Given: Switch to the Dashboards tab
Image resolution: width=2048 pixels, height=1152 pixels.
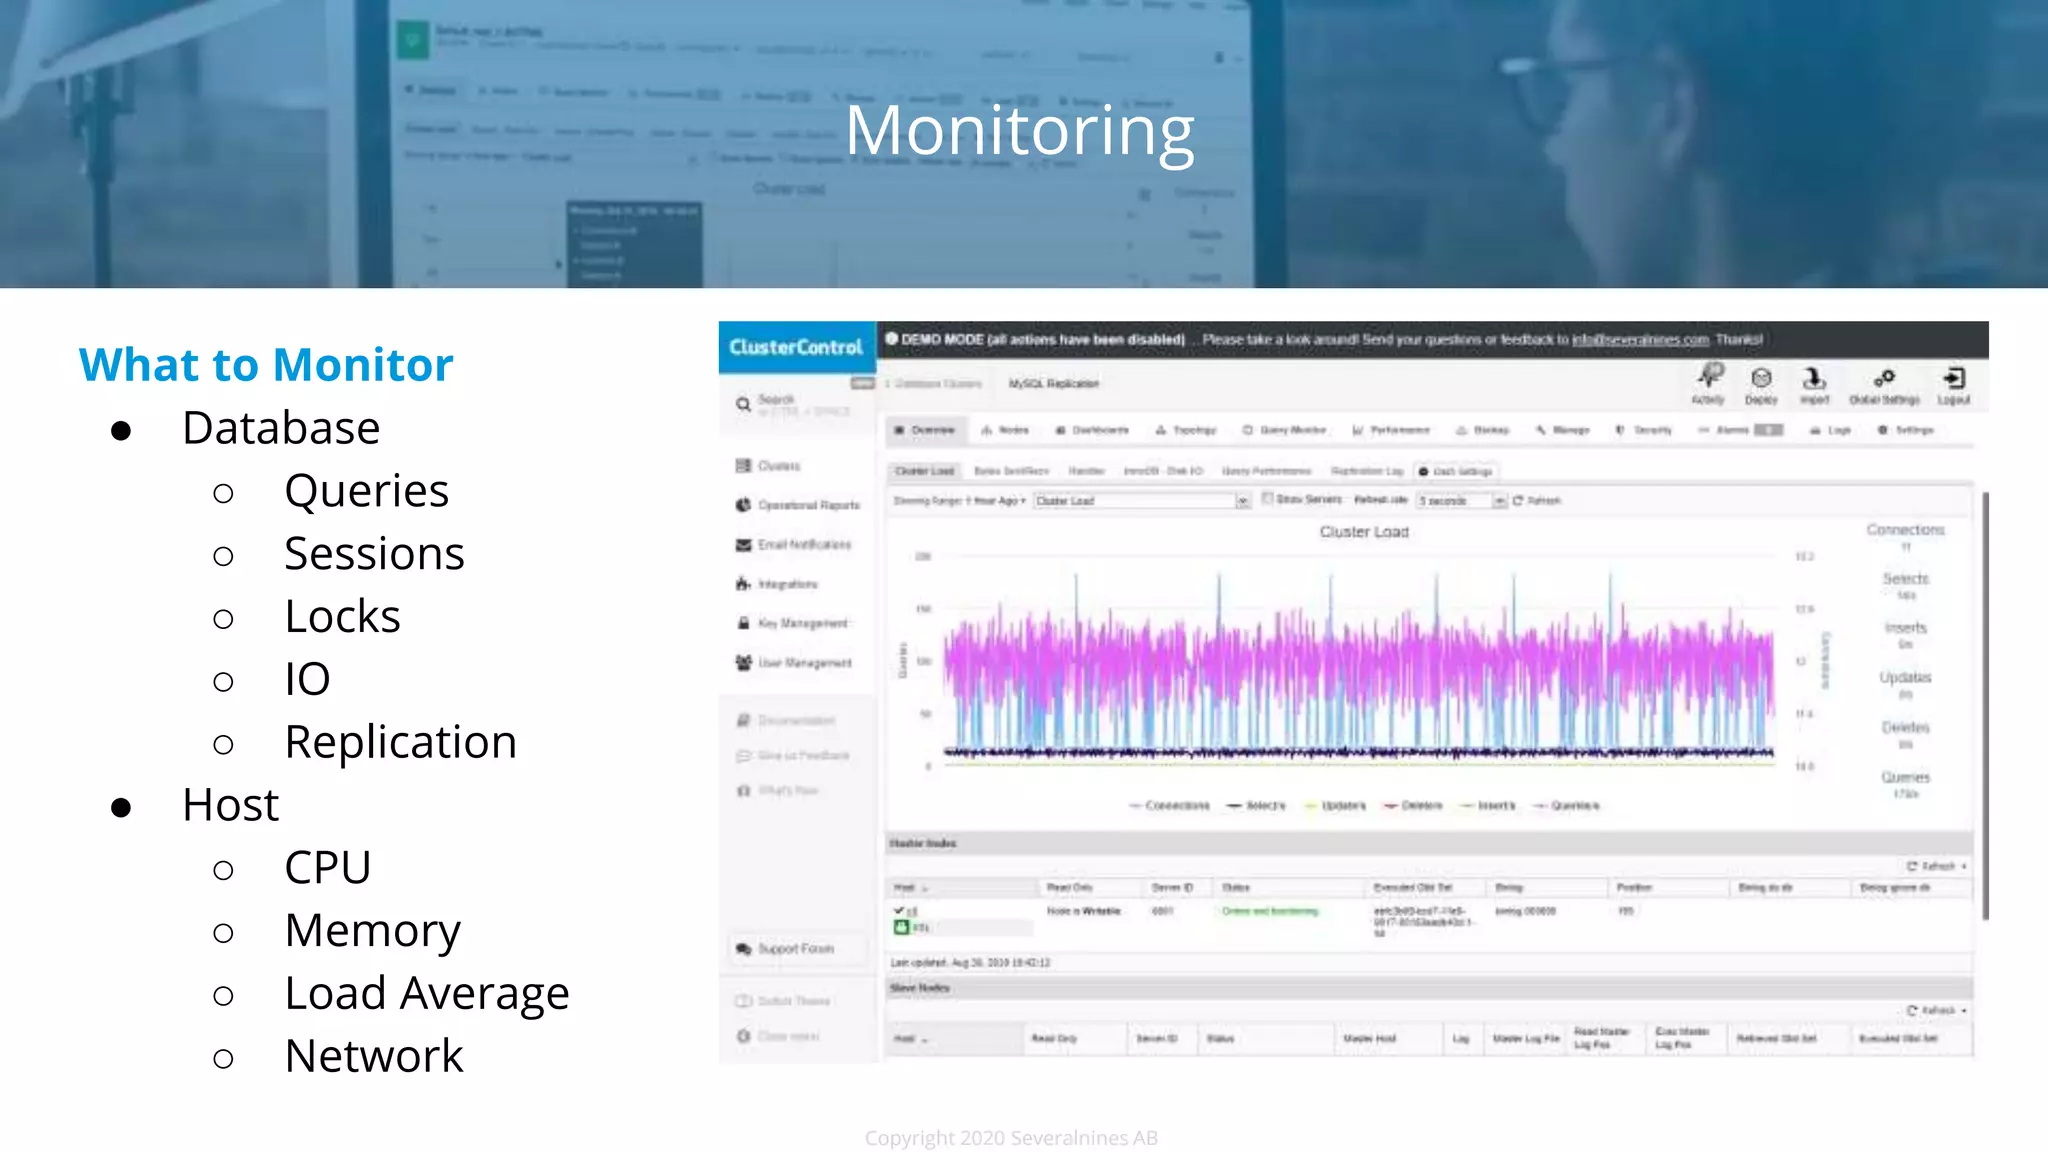Looking at the screenshot, I should pos(1092,431).
